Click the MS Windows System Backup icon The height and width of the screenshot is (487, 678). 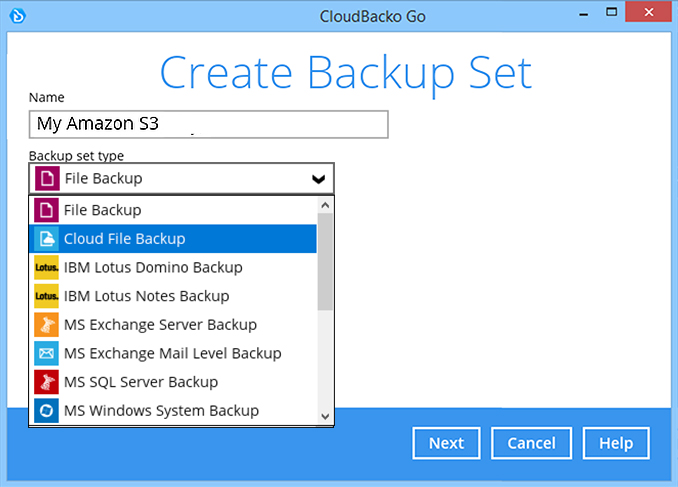(x=46, y=410)
